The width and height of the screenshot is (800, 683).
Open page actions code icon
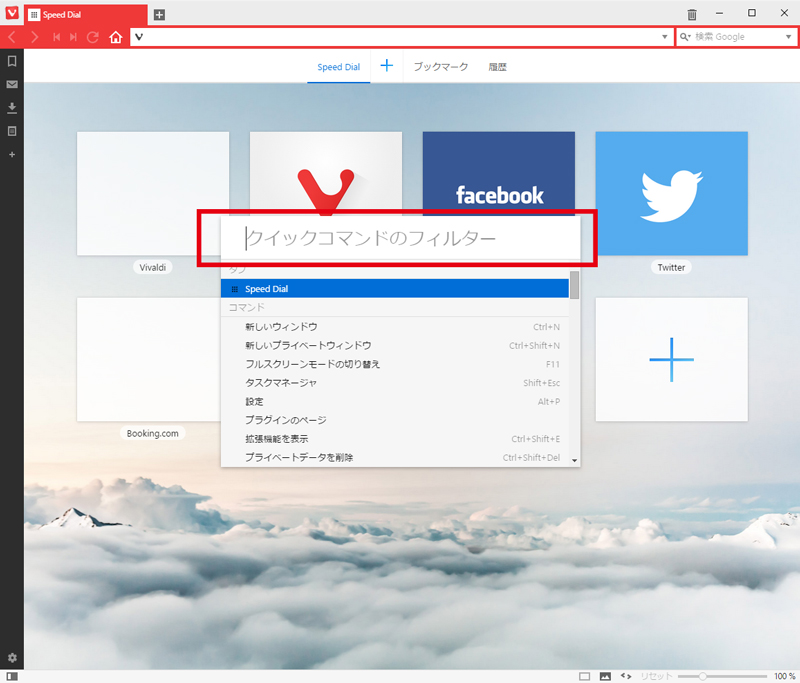[626, 676]
